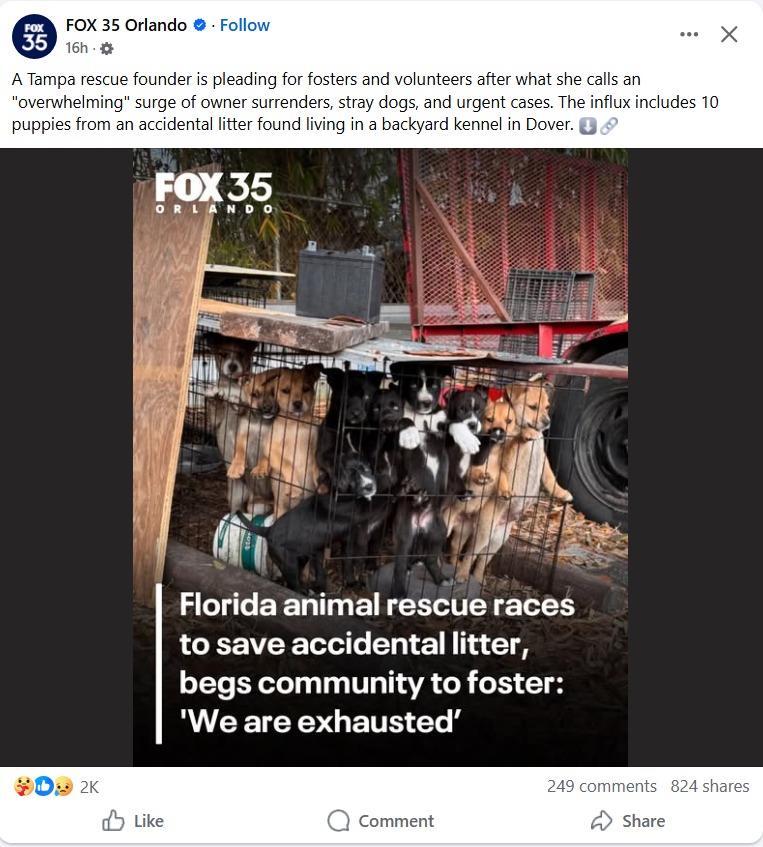Viewport: 763px width, 847px height.
Task: Open the Comment box
Action: click(380, 821)
